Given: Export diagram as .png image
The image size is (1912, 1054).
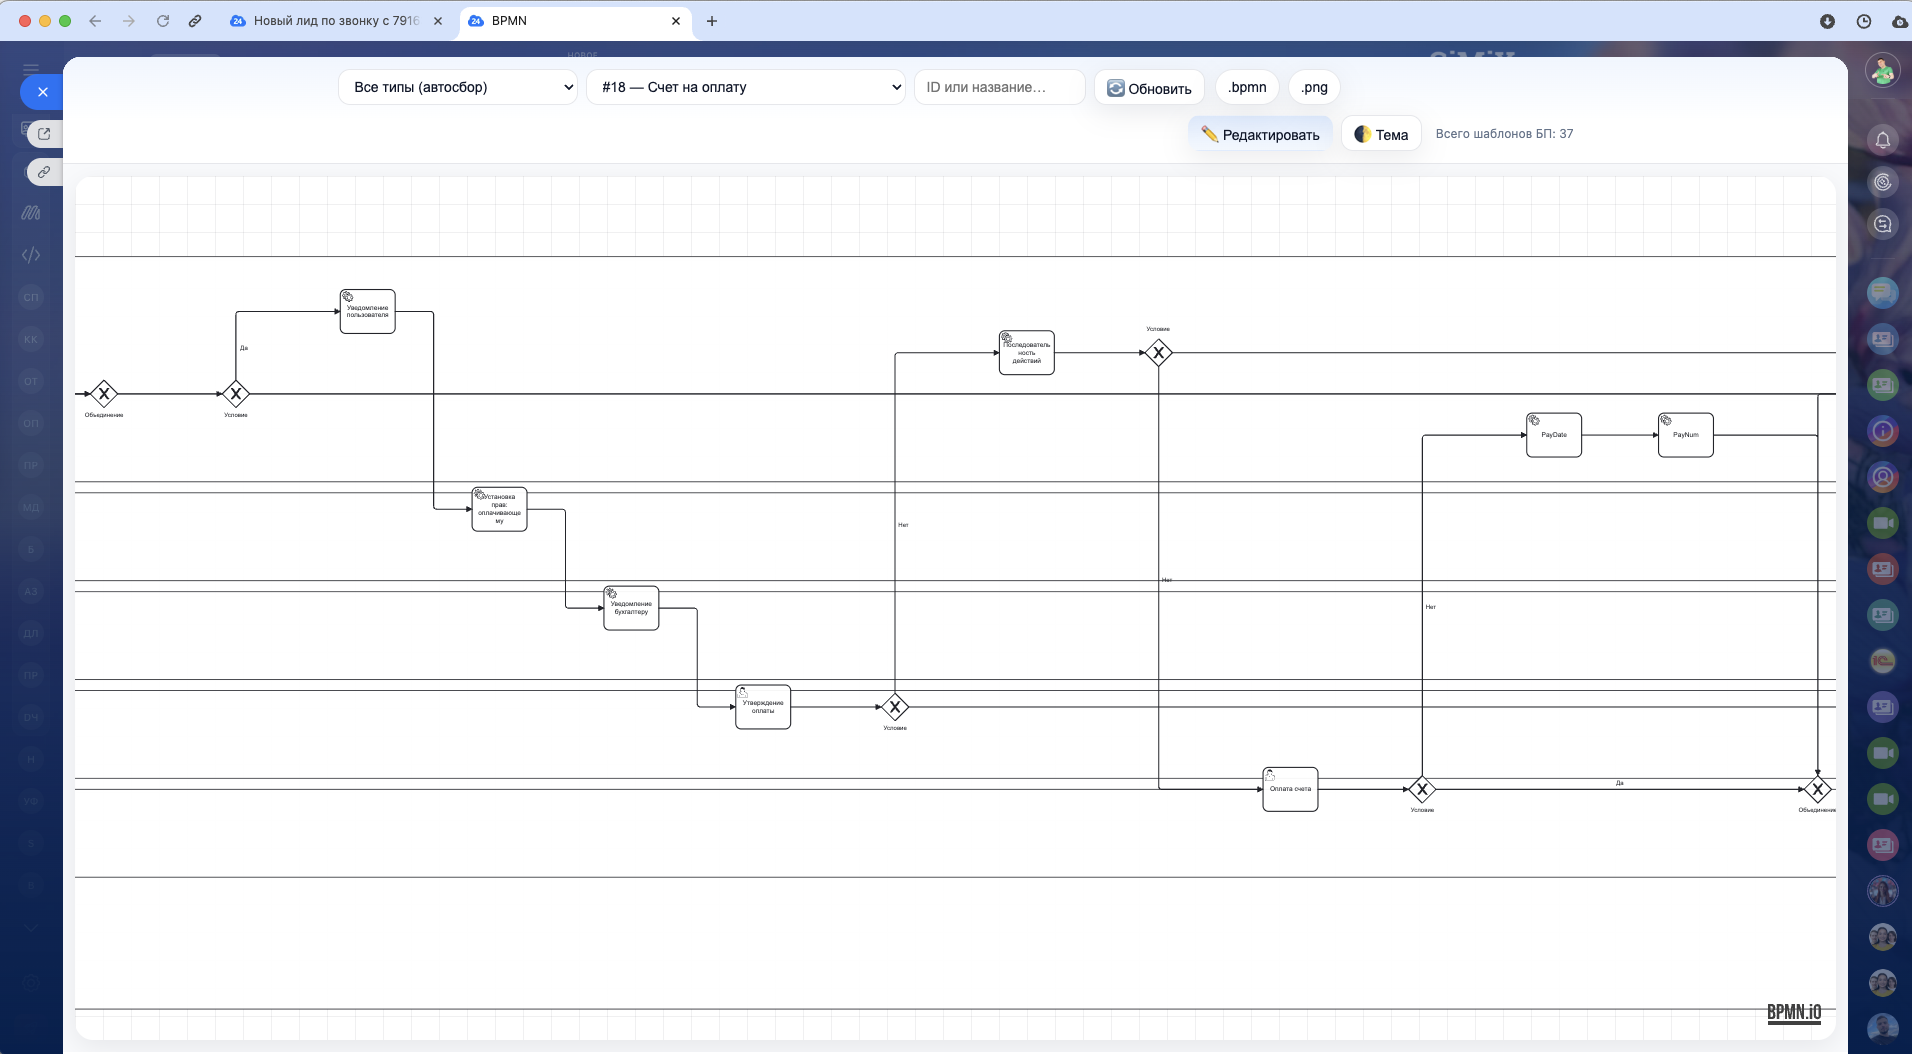Looking at the screenshot, I should (1314, 87).
